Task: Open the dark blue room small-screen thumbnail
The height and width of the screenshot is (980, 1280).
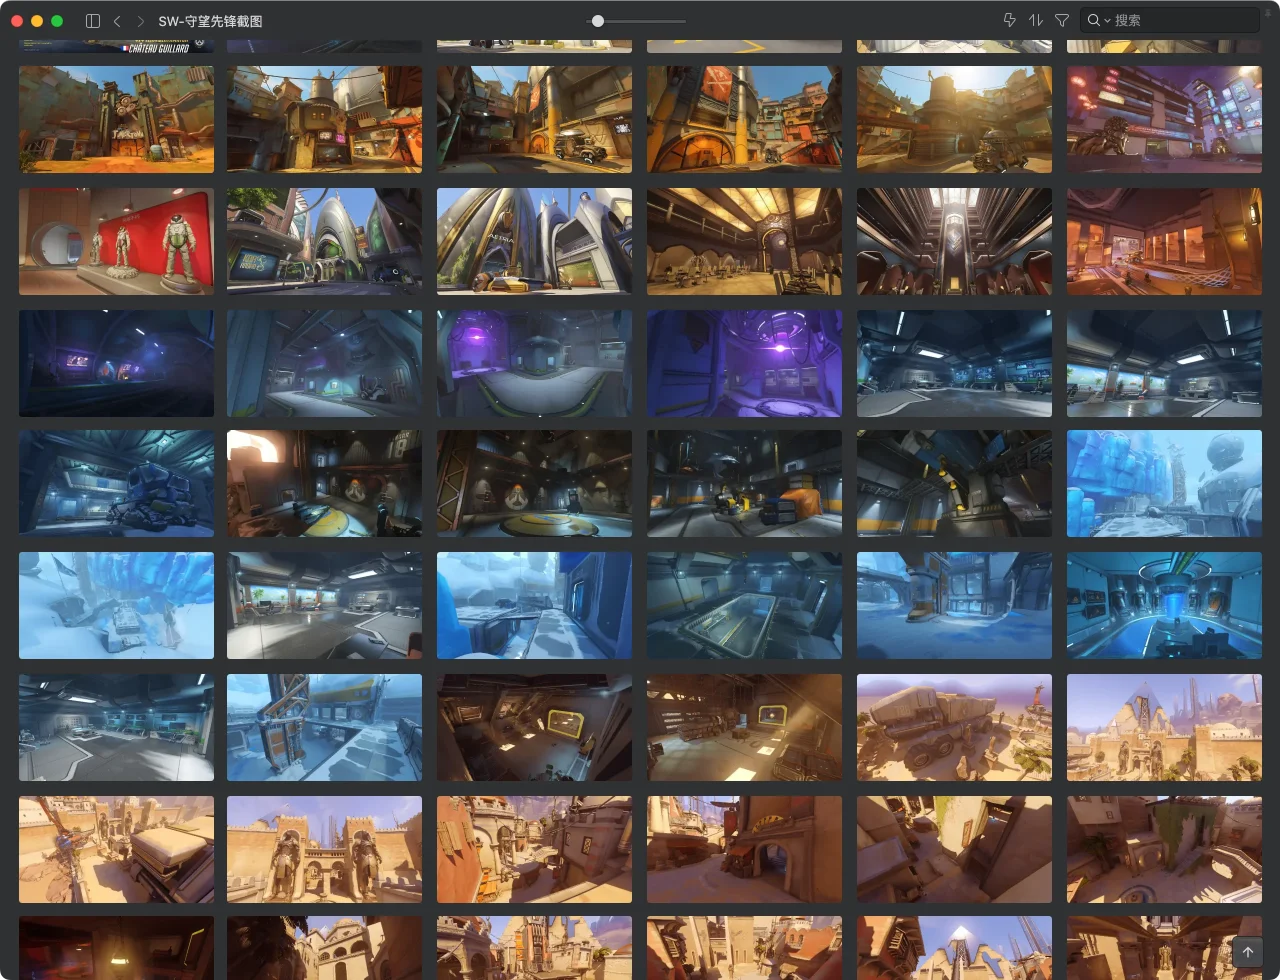Action: click(x=116, y=363)
